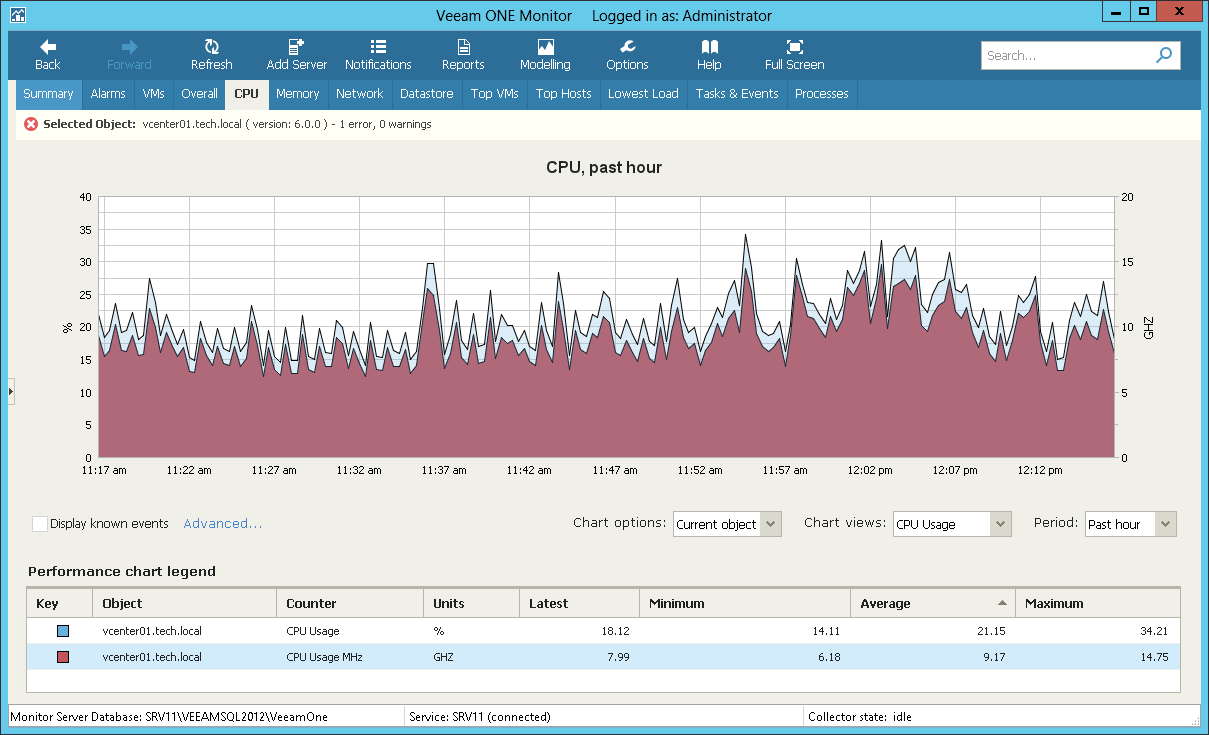Open the Datastore tab

point(426,94)
